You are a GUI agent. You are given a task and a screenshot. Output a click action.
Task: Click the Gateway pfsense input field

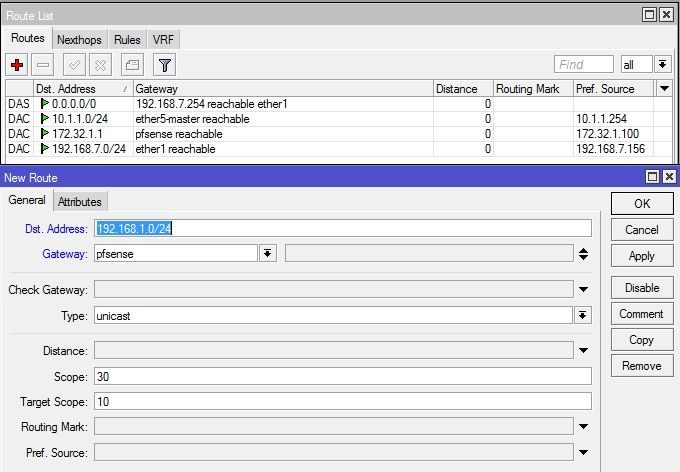[x=176, y=254]
